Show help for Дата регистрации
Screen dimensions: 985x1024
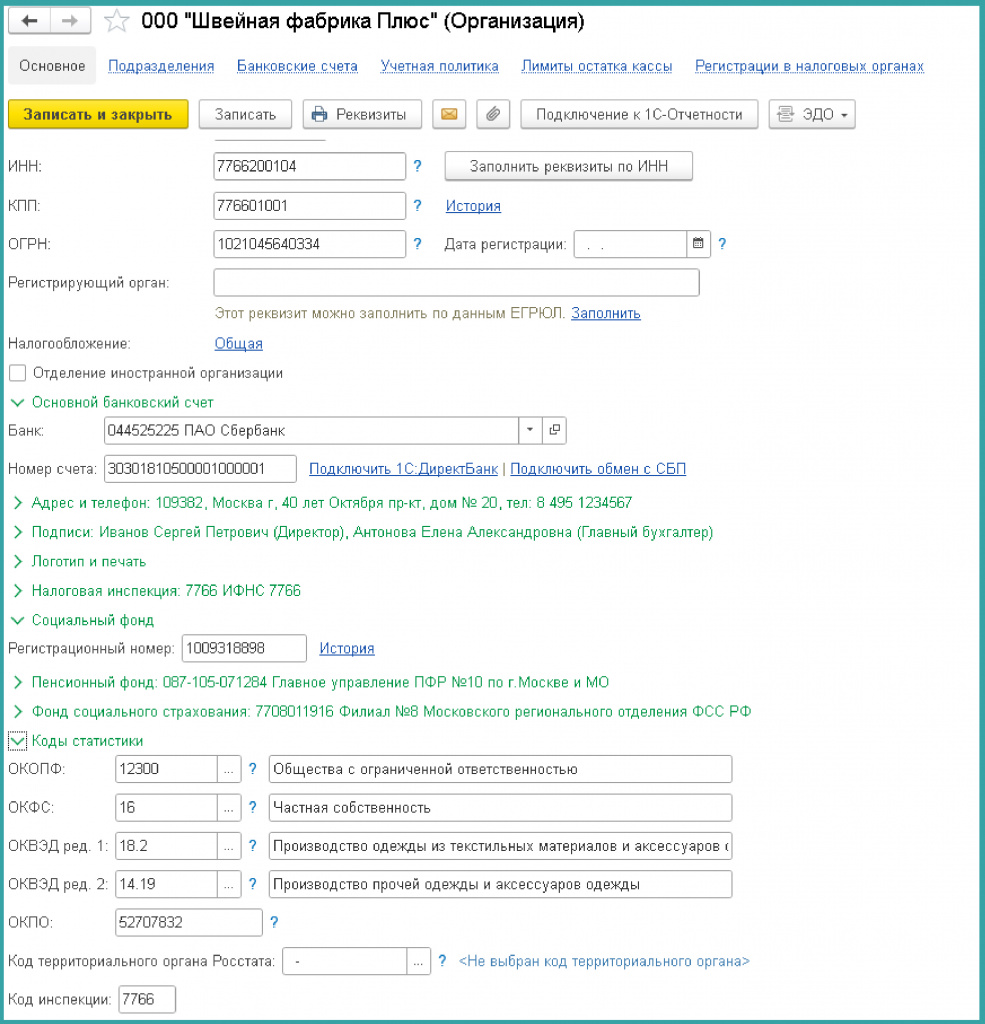click(x=722, y=244)
